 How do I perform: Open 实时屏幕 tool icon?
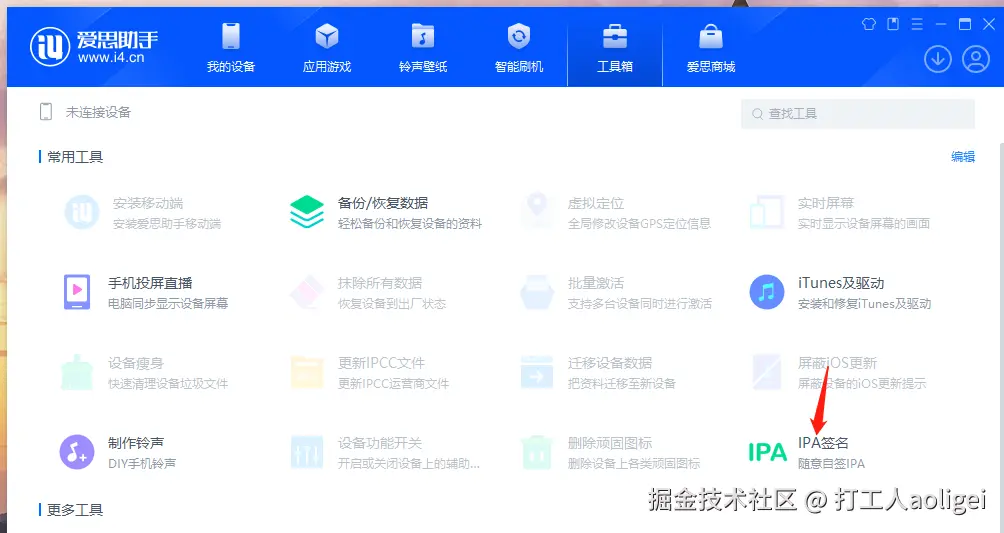pyautogui.click(x=767, y=213)
